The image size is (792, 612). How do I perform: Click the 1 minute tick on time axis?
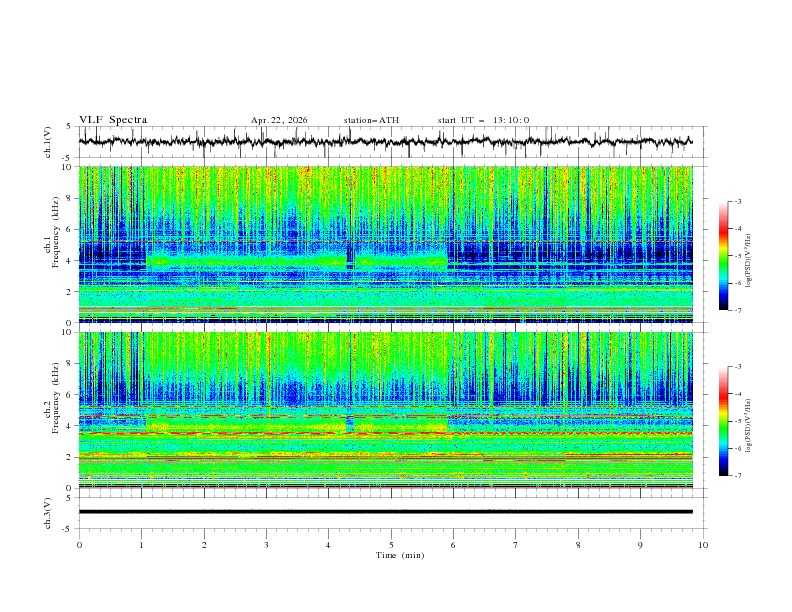pyautogui.click(x=141, y=545)
